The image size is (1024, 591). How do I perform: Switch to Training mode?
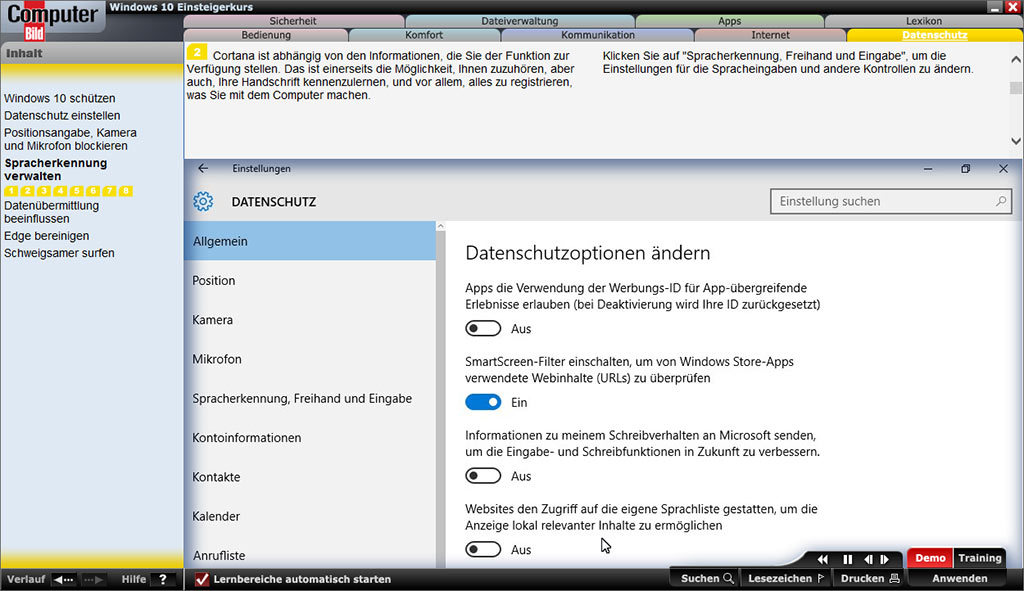pyautogui.click(x=980, y=558)
